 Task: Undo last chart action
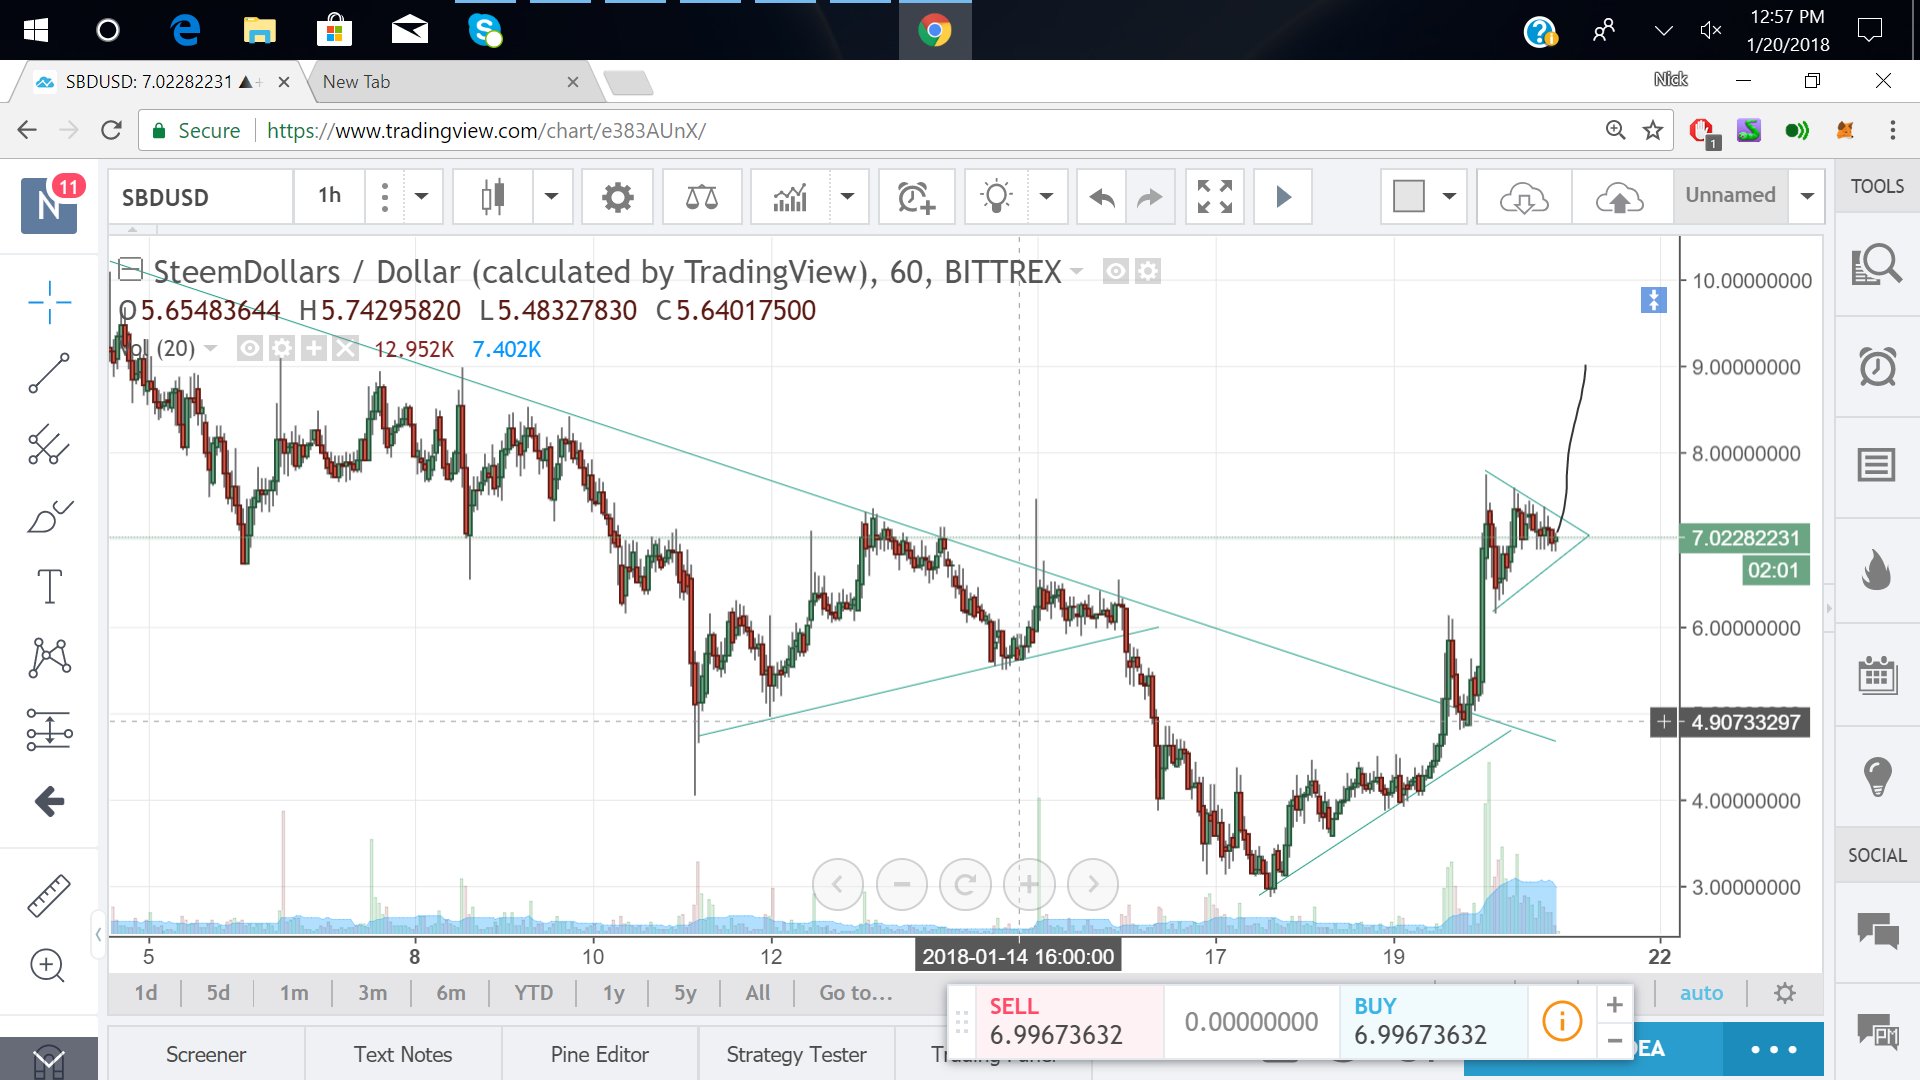click(x=1101, y=197)
